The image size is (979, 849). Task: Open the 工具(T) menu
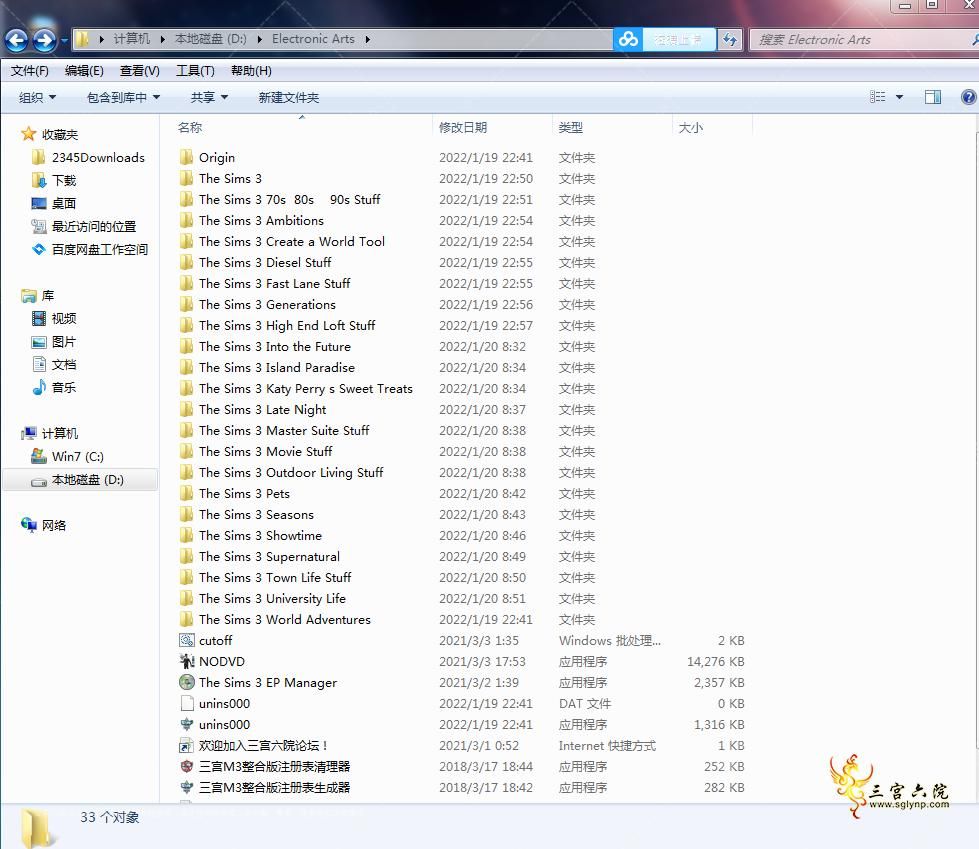point(195,71)
